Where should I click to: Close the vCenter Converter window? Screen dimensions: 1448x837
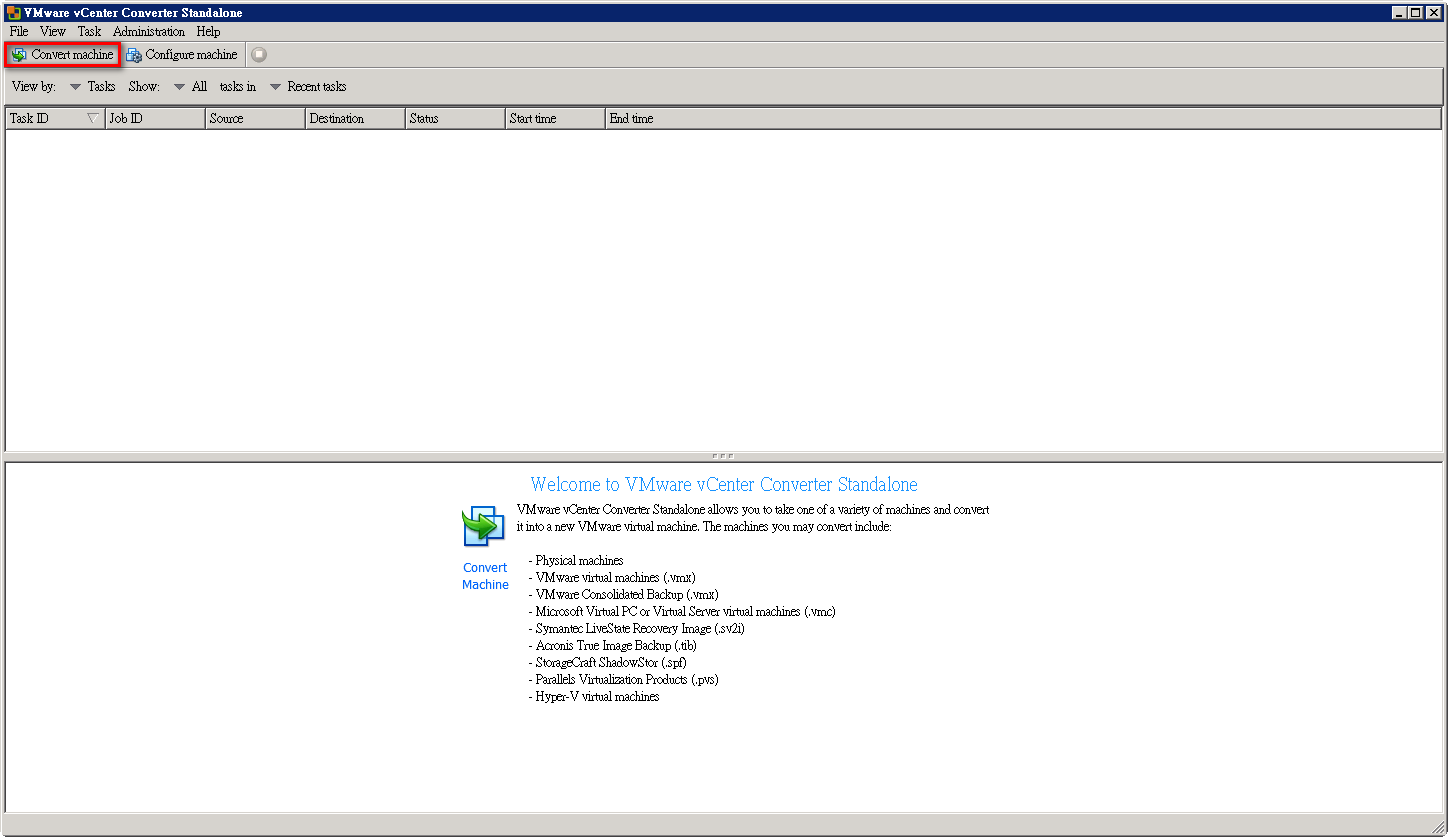[x=1433, y=13]
